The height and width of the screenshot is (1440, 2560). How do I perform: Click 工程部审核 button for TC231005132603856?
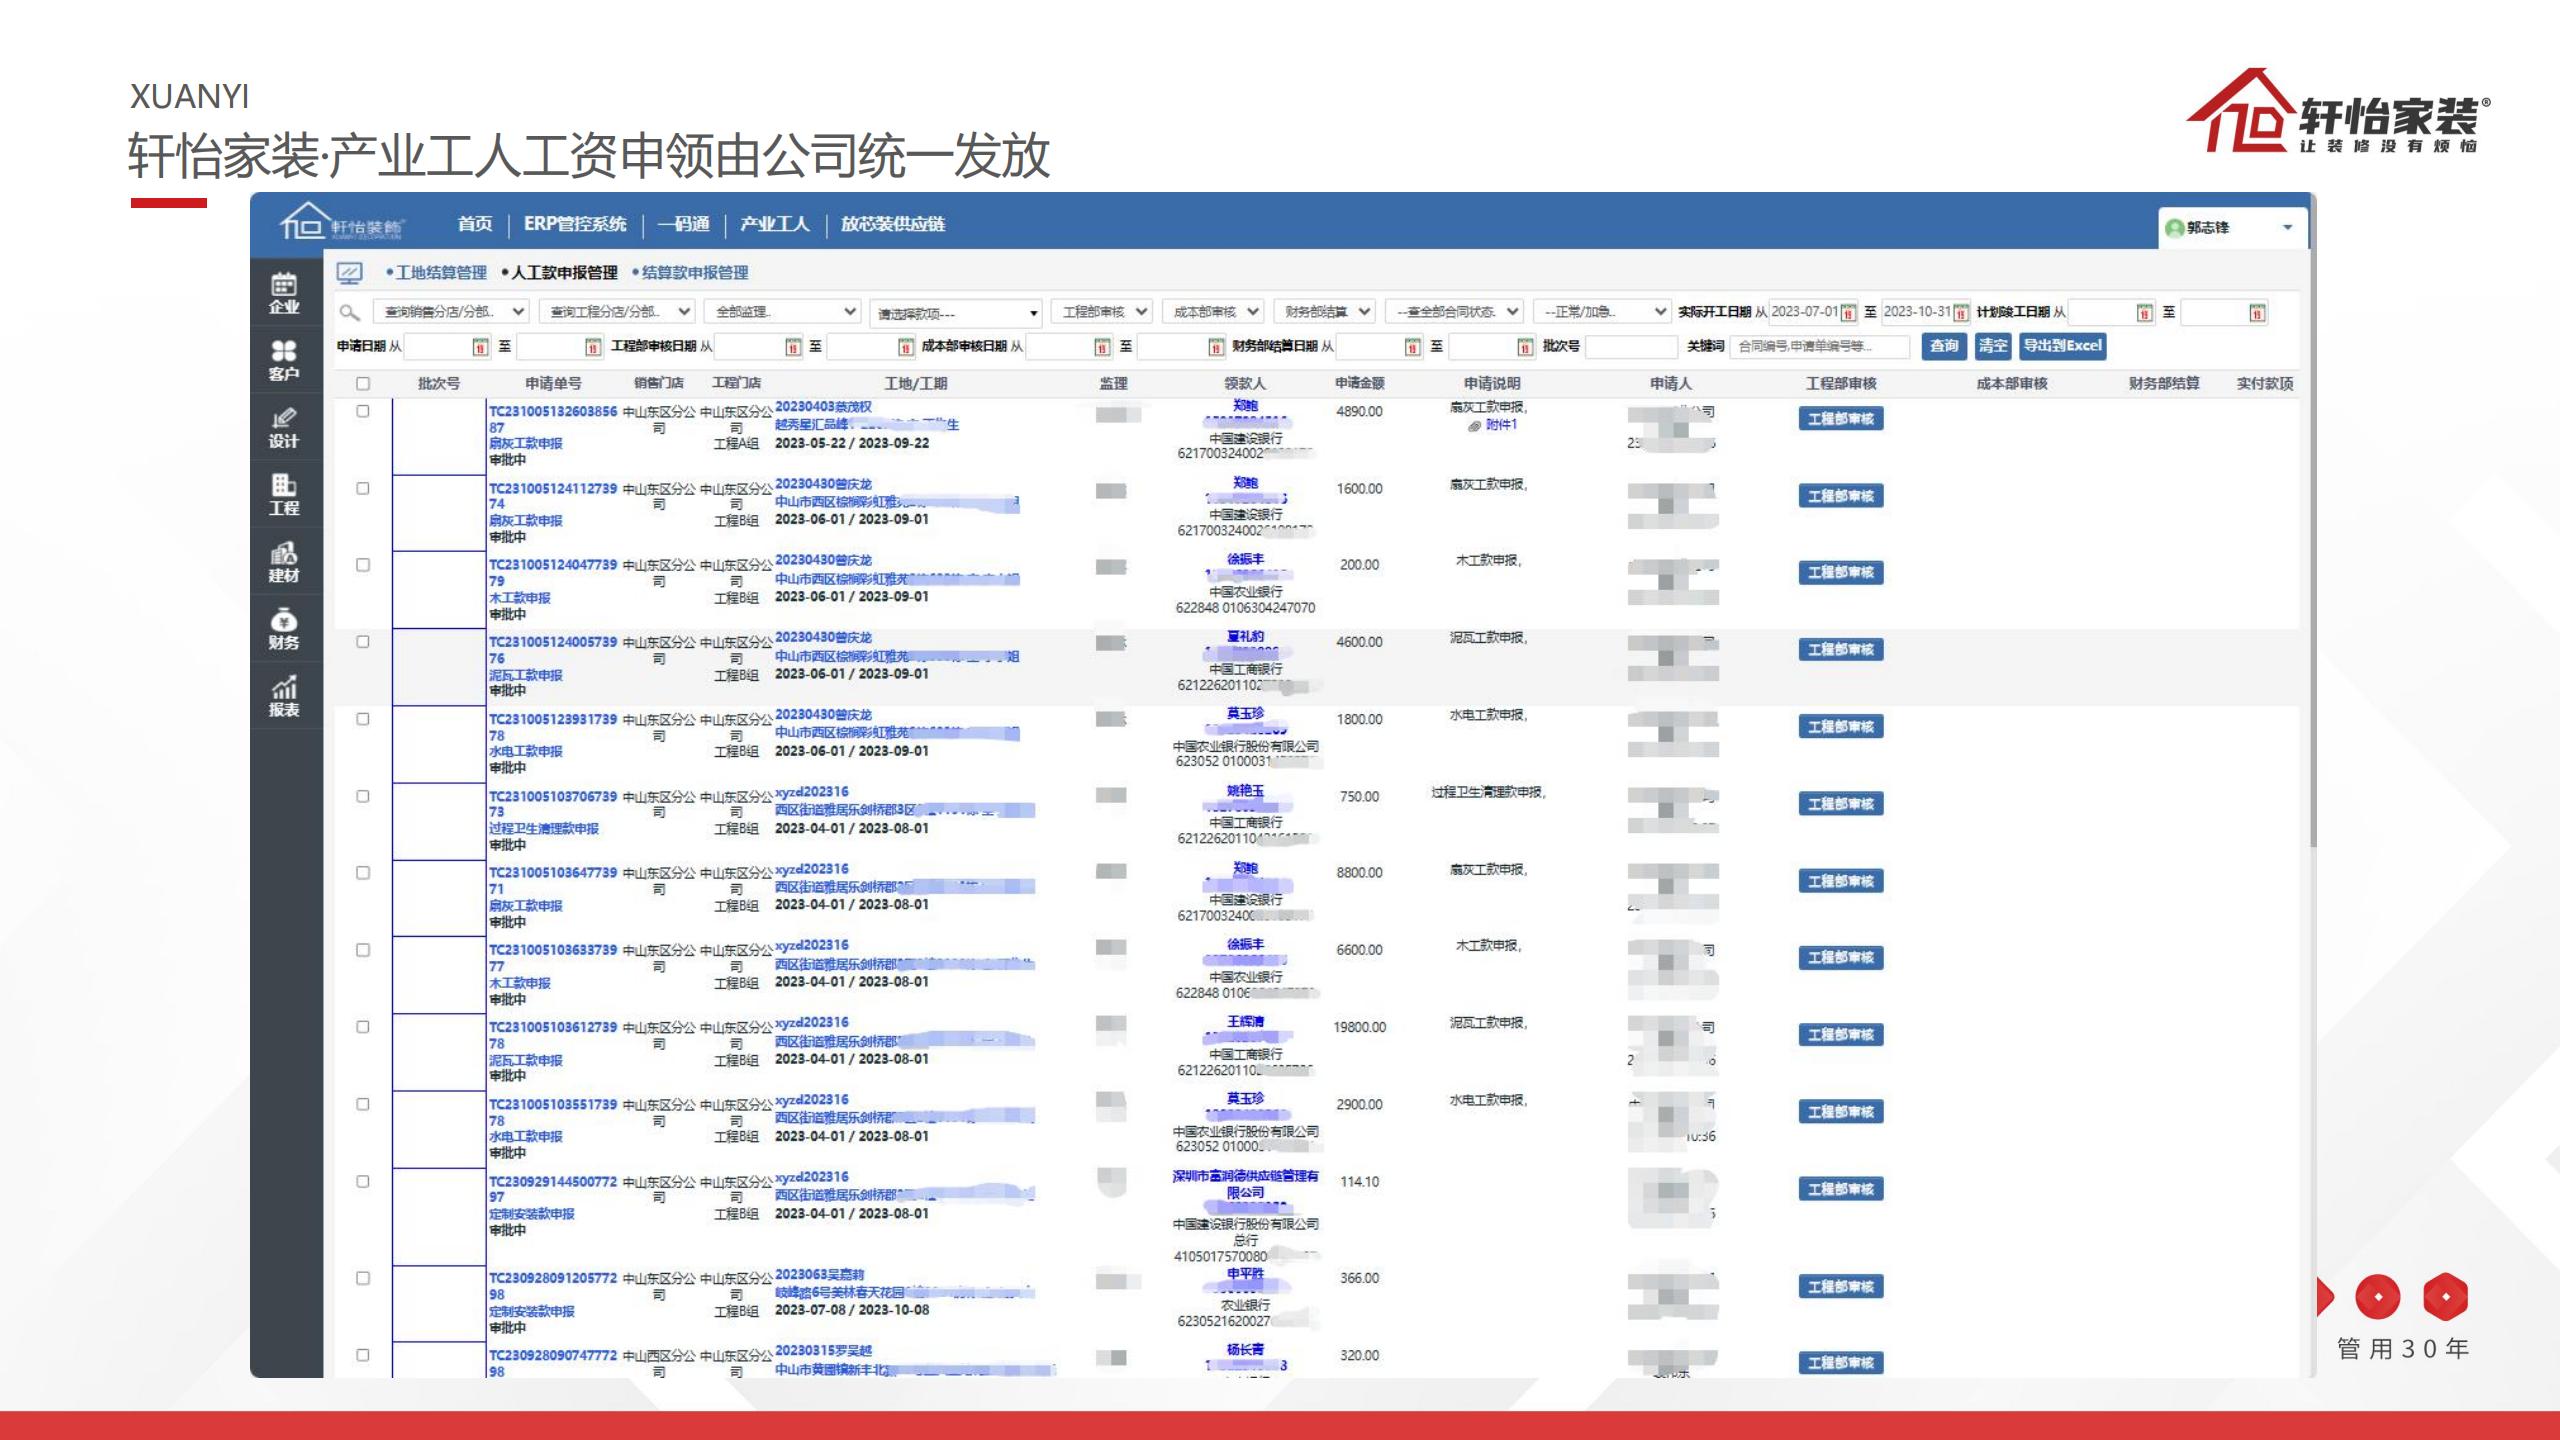click(1840, 419)
